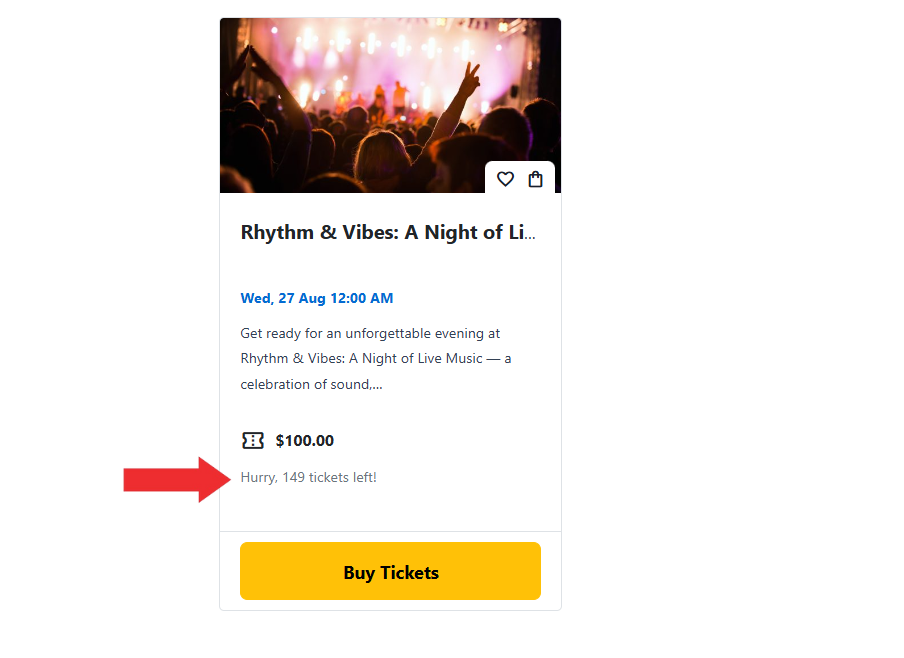Click the 'celebration of sound,...' description line
The width and height of the screenshot is (904, 658).
tap(311, 384)
